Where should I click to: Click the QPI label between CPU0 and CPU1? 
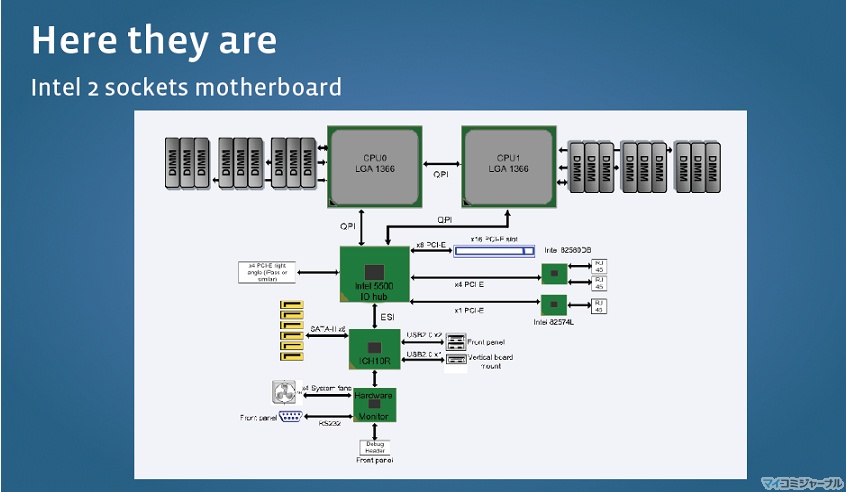[441, 175]
